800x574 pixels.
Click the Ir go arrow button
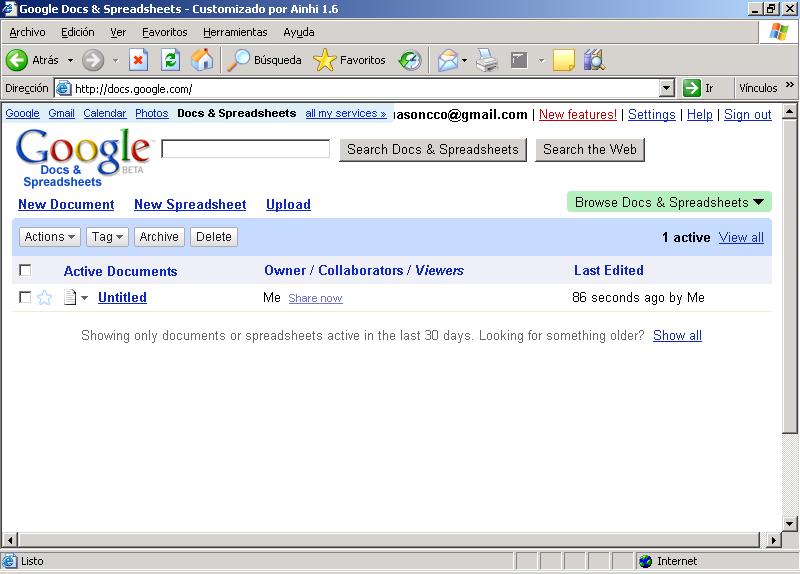click(691, 88)
